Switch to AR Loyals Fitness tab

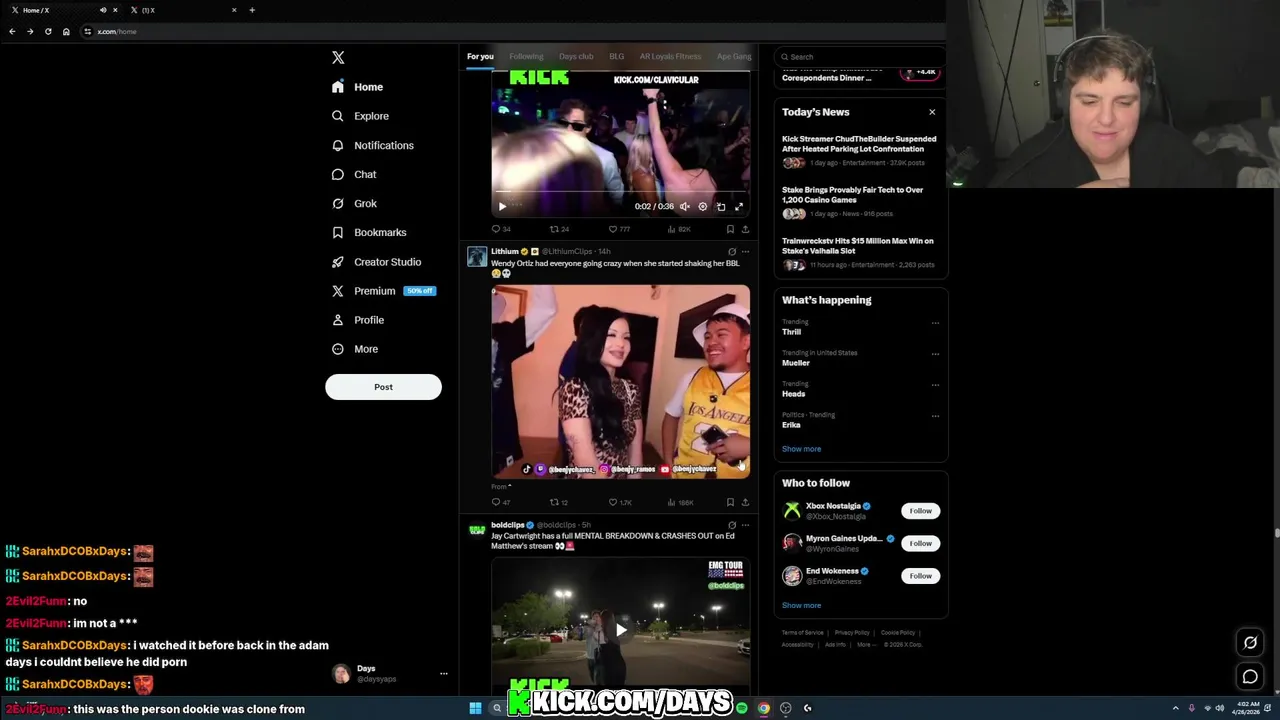(x=670, y=56)
